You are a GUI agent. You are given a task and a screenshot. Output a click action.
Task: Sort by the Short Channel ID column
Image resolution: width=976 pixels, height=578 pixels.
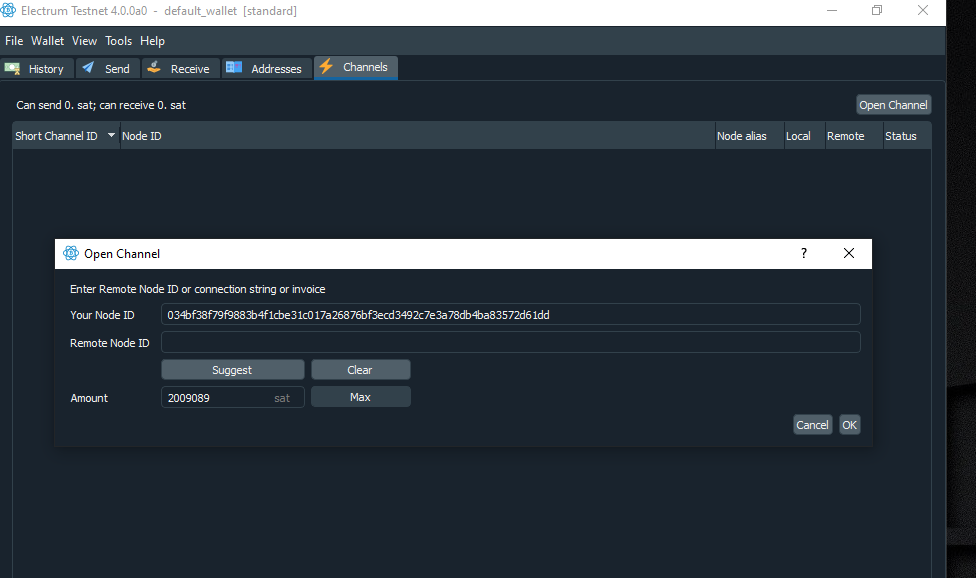(65, 136)
